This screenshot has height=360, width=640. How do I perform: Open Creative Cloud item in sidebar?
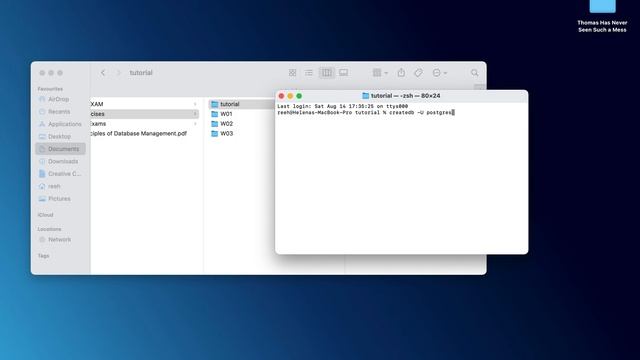point(60,174)
